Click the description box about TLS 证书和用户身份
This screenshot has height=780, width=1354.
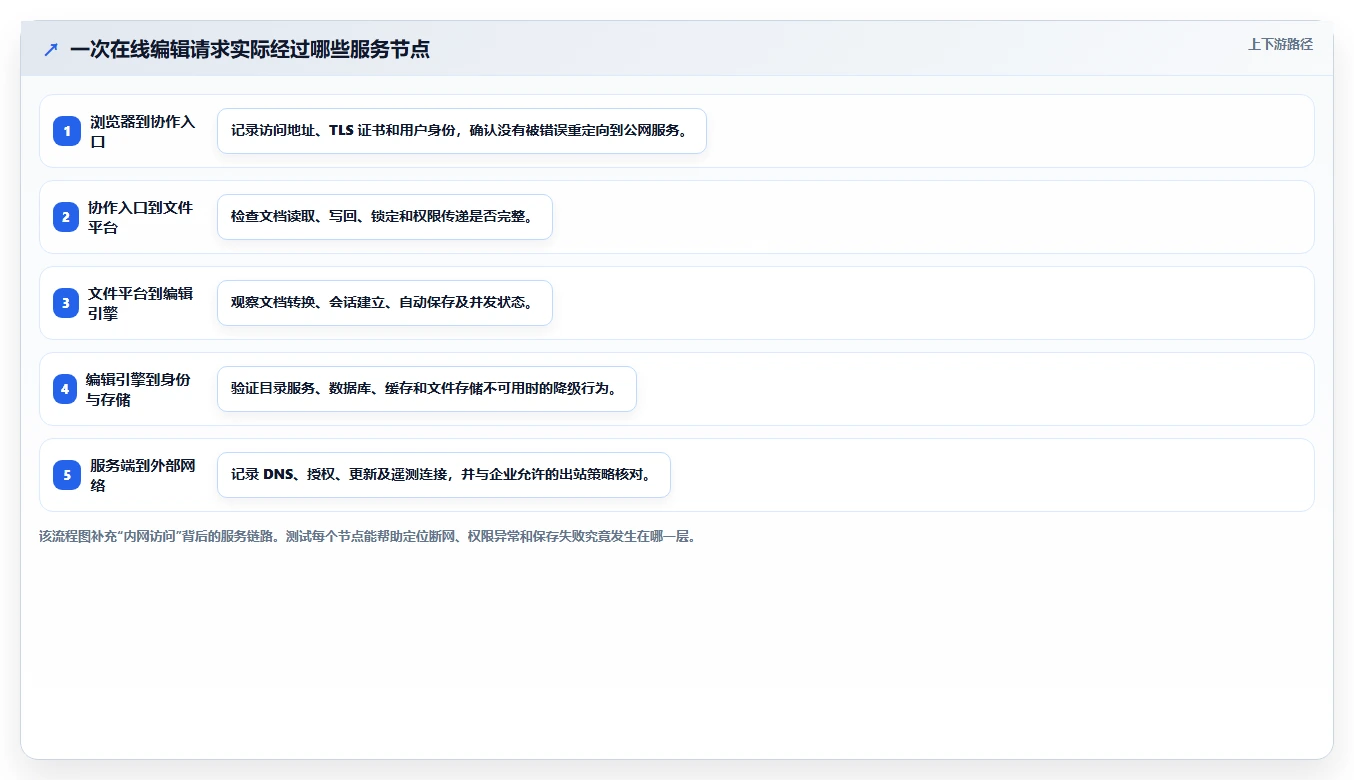[x=462, y=131]
